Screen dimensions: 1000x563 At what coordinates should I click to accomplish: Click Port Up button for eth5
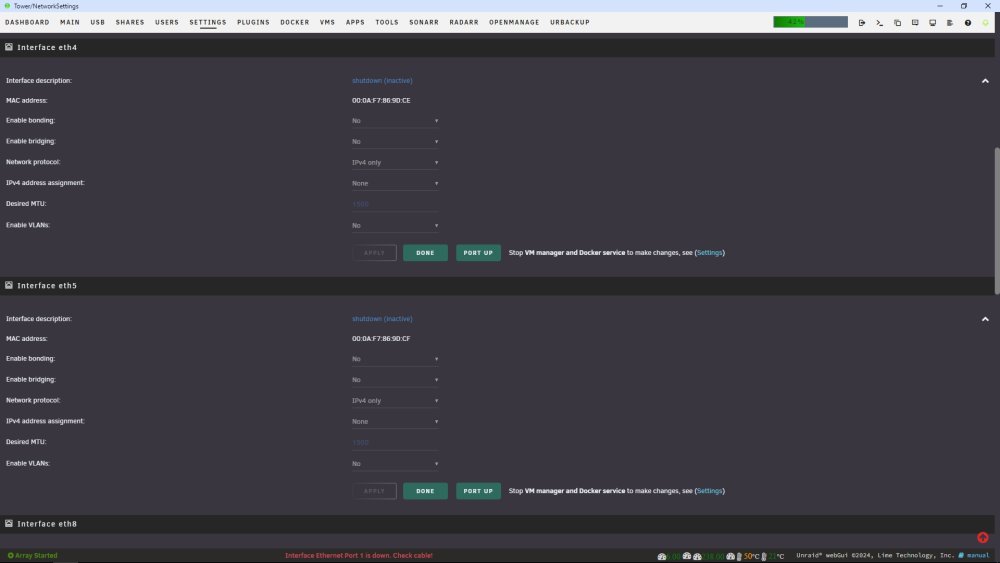[x=478, y=491]
